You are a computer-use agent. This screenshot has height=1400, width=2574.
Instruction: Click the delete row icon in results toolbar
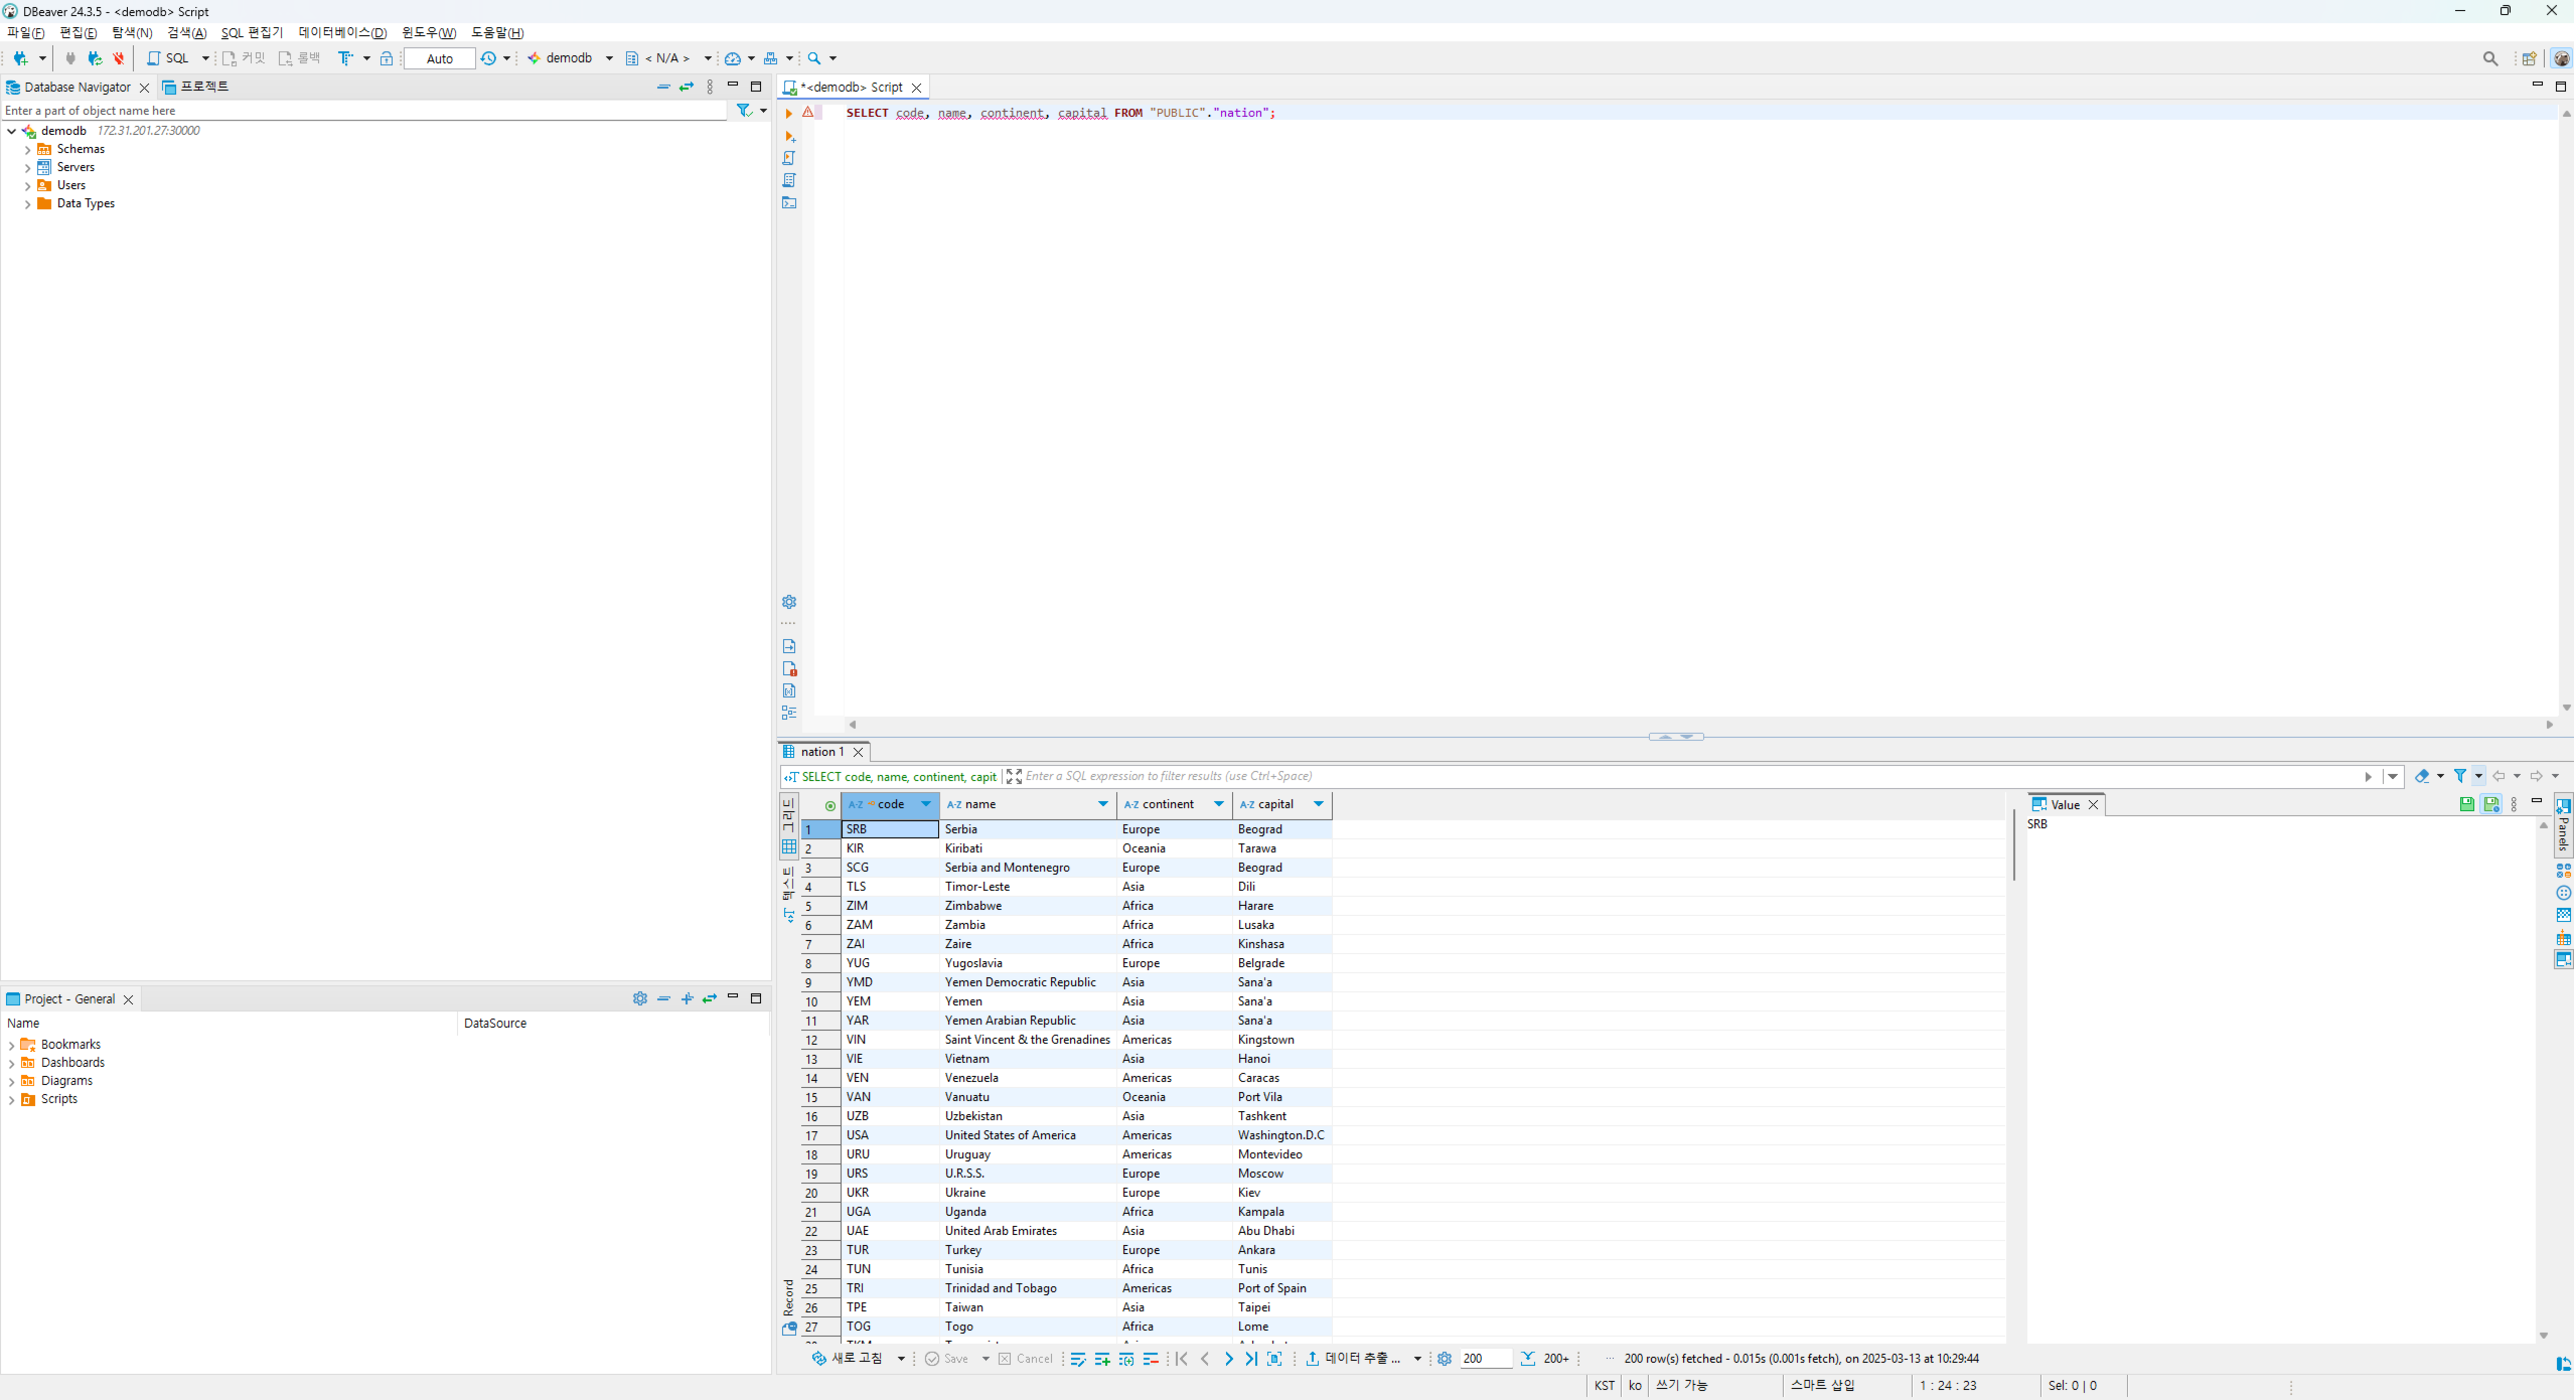(x=1151, y=1359)
